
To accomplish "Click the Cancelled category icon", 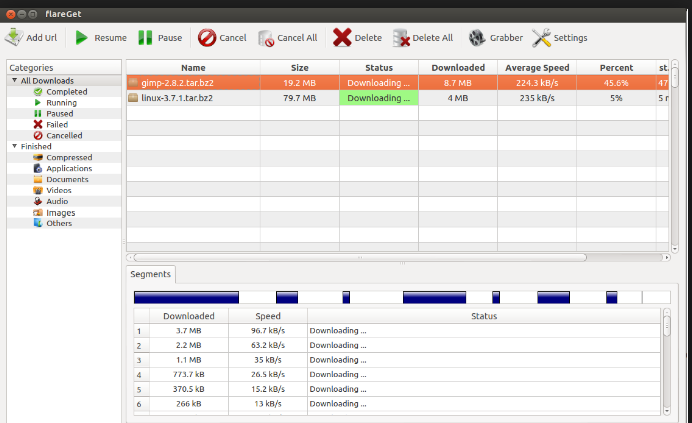I will [x=38, y=136].
